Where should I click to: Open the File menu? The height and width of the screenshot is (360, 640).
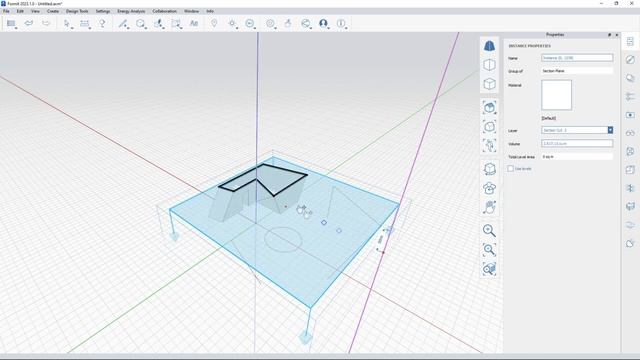[6, 11]
